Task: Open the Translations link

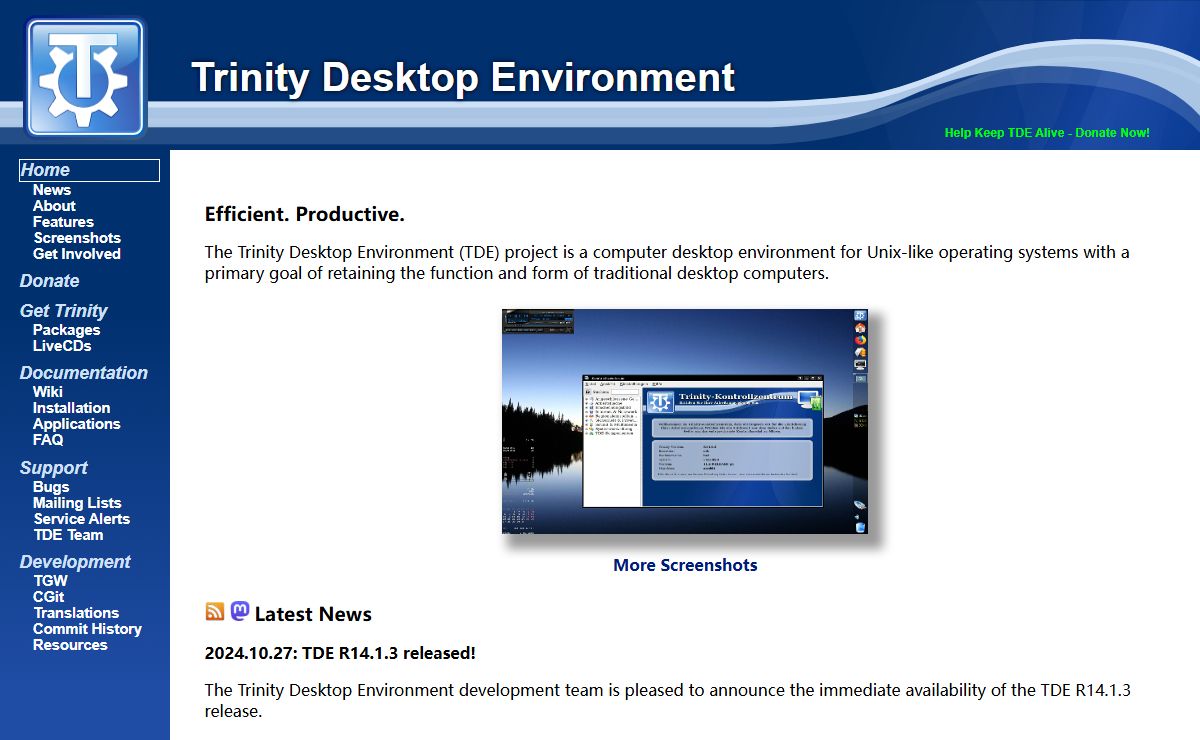Action: click(76, 613)
